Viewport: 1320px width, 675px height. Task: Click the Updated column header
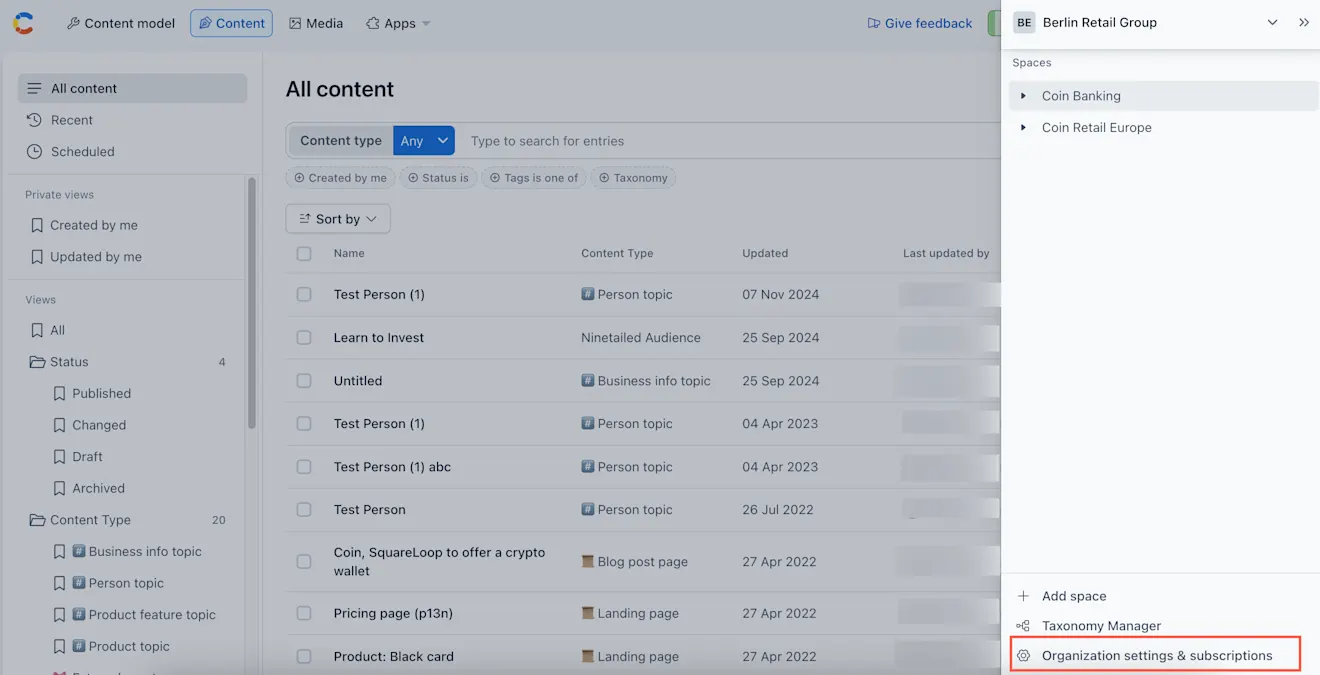coord(765,254)
